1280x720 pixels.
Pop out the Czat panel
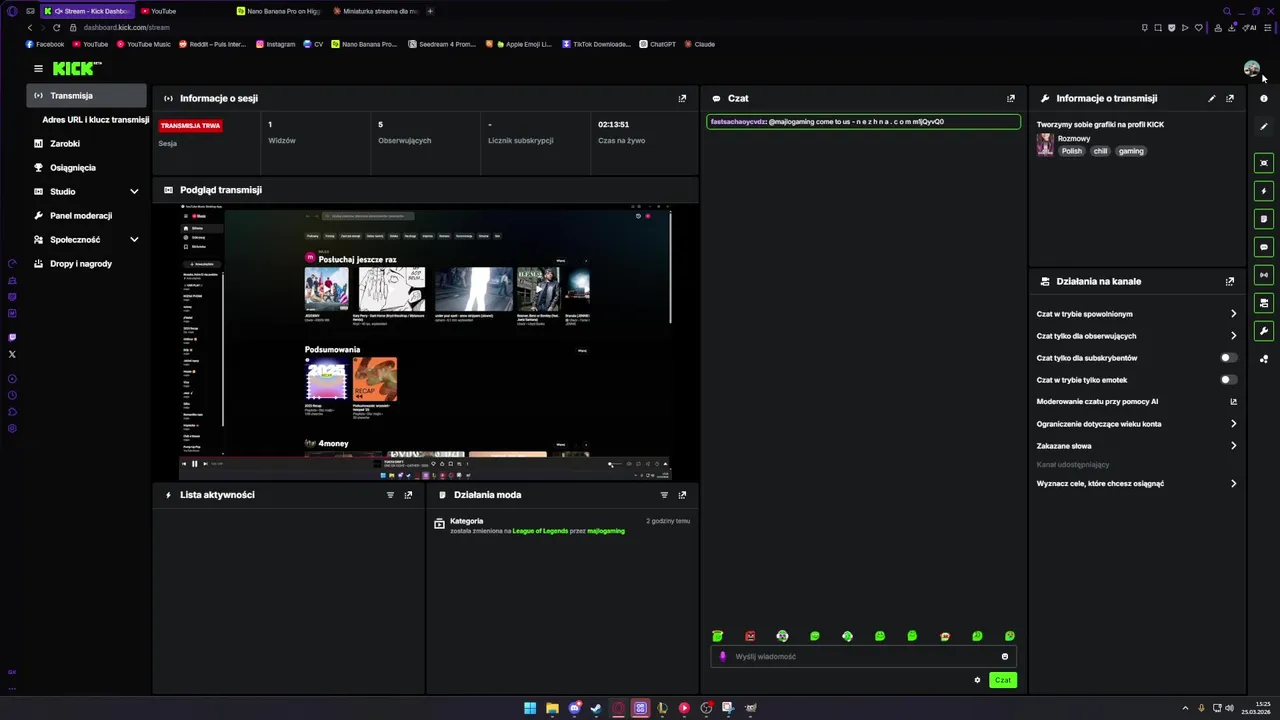coord(1010,99)
